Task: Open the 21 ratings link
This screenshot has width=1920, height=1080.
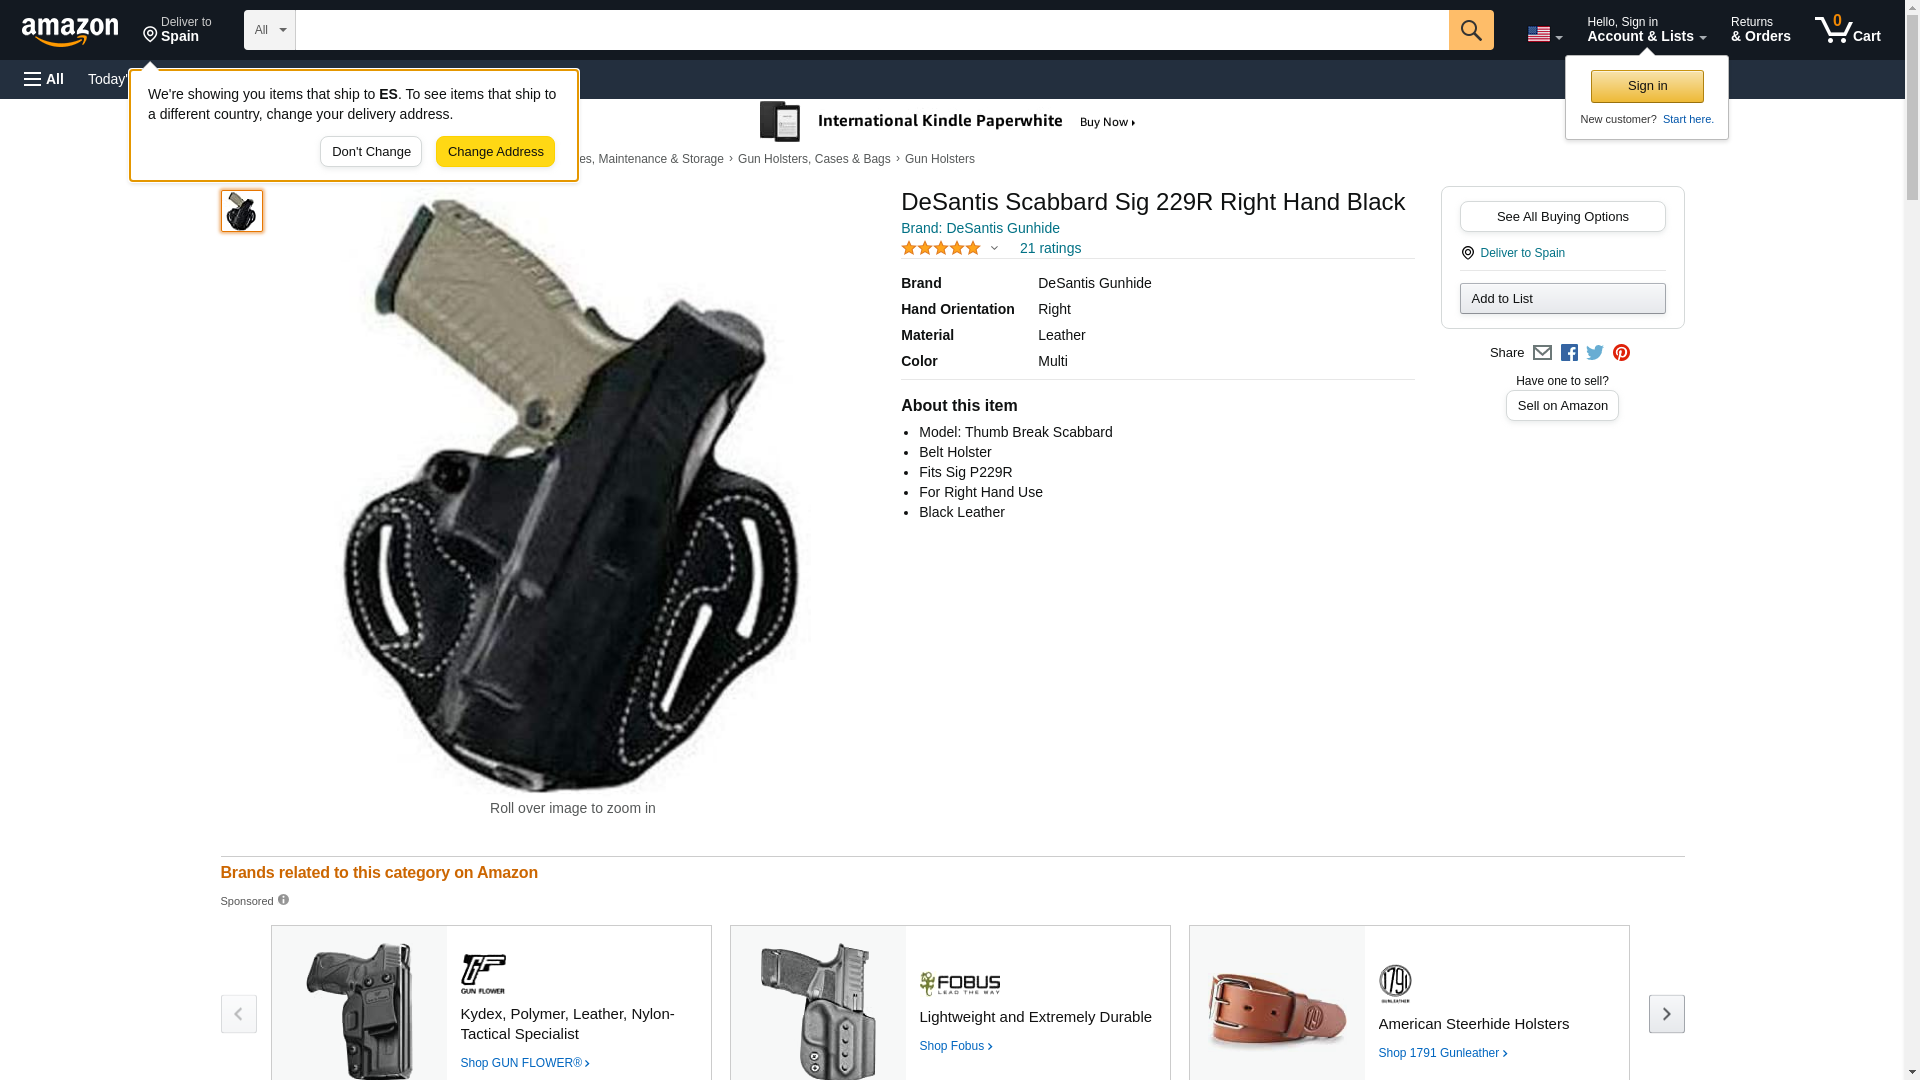Action: point(1050,248)
